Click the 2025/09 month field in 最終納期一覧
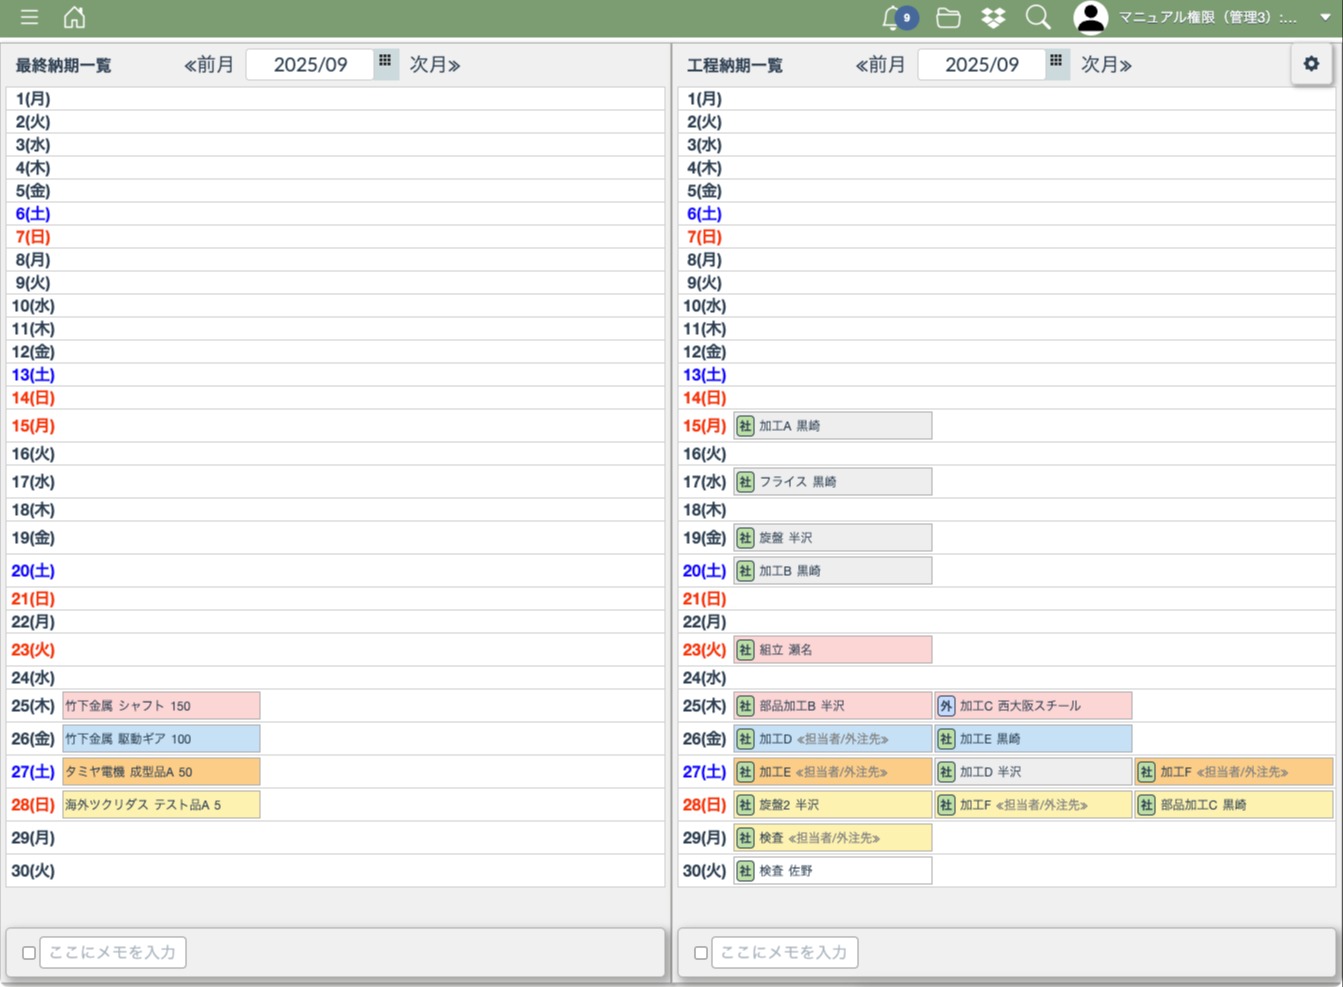 click(x=310, y=65)
